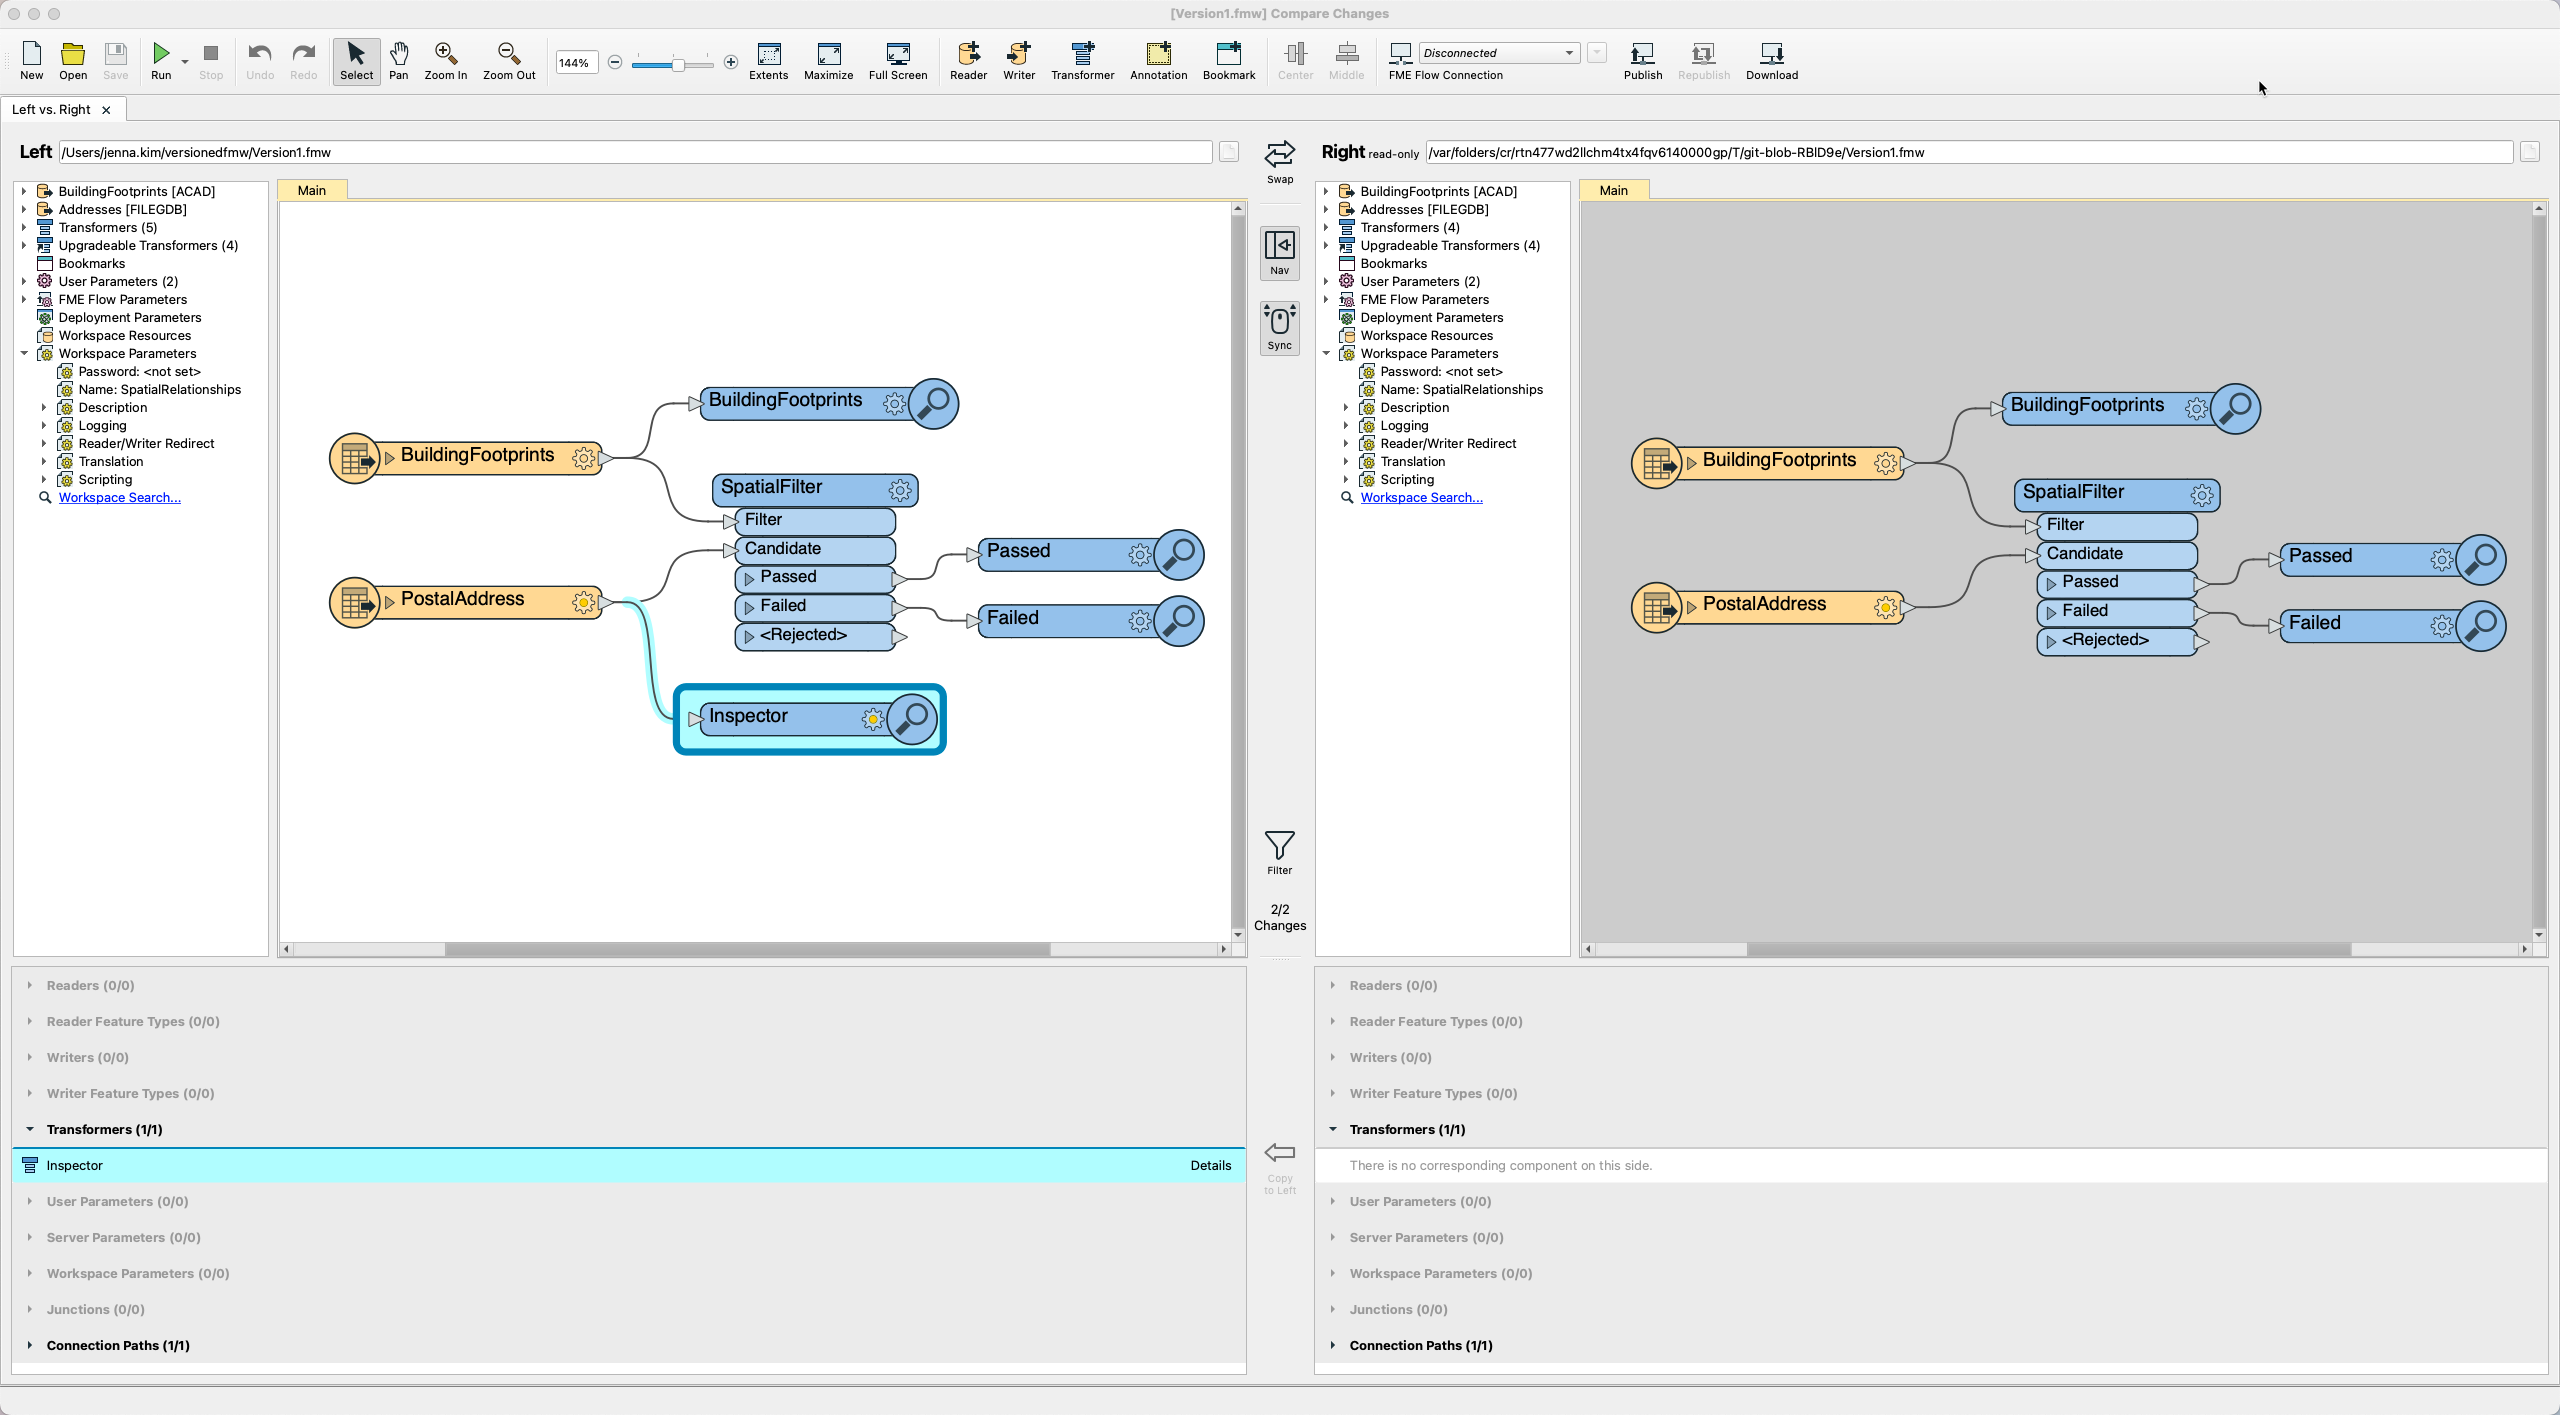Enter Full Screen mode
The image size is (2560, 1415).
[898, 60]
